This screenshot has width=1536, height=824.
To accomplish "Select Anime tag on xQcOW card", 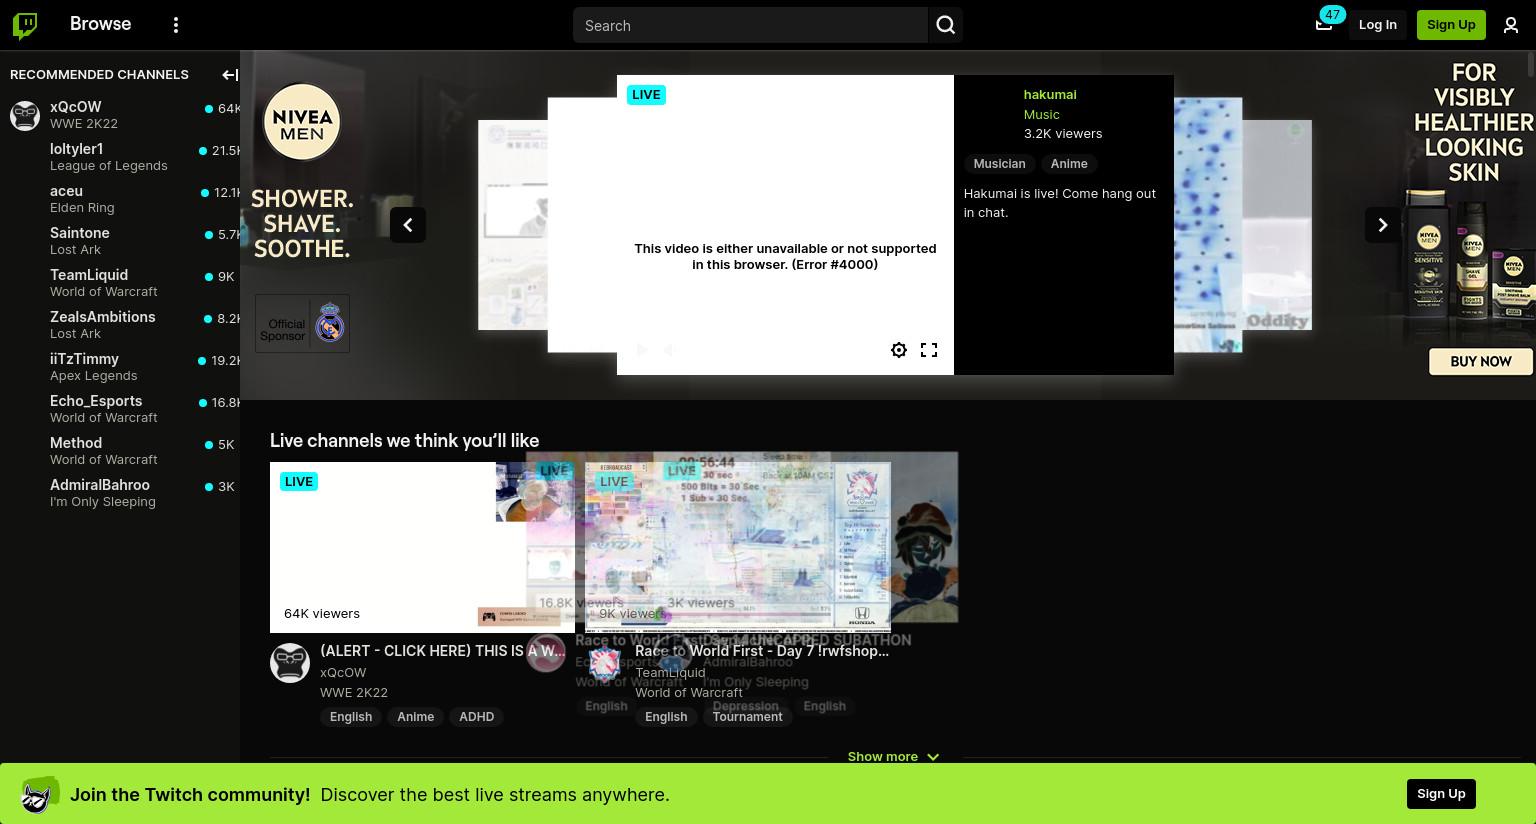I will (415, 716).
